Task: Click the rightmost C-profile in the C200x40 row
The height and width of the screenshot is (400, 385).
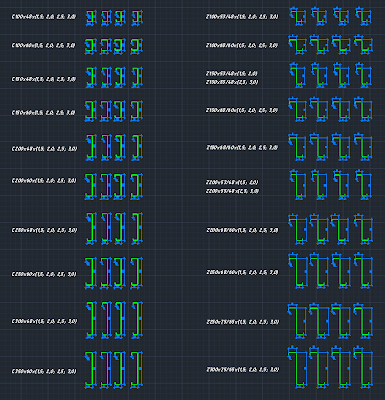Action: click(x=137, y=148)
